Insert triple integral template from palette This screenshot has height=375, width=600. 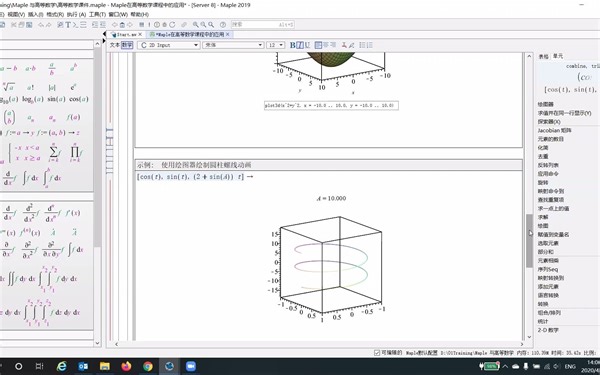click(x=52, y=312)
